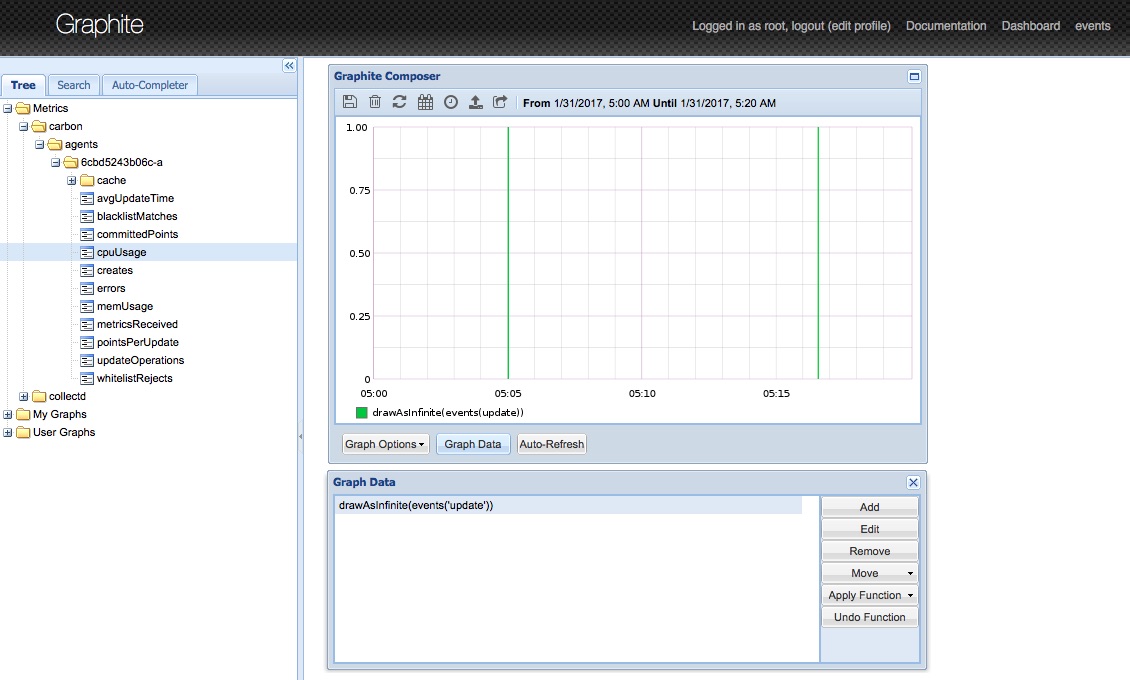Open the Apply Function dropdown
This screenshot has height=680, width=1130.
[x=870, y=595]
